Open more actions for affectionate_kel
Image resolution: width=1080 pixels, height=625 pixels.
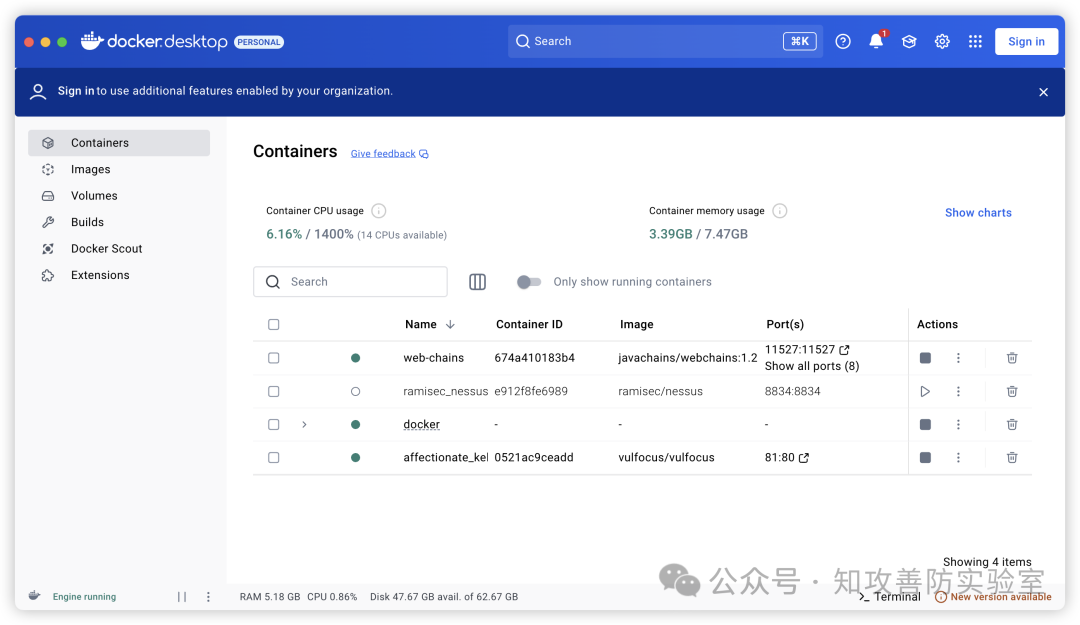pyautogui.click(x=958, y=458)
